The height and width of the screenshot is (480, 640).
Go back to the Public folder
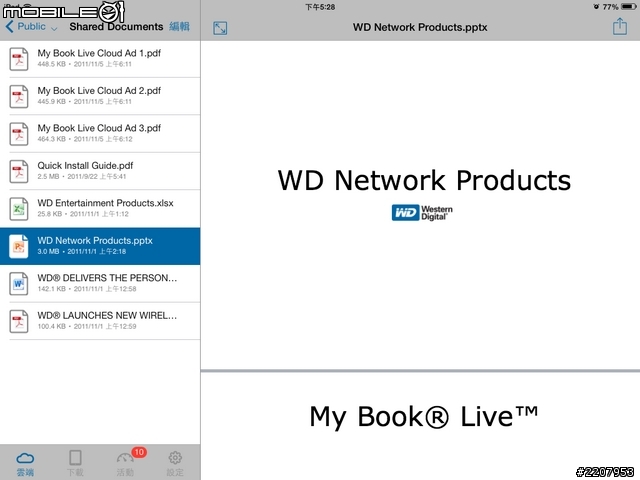(x=25, y=27)
